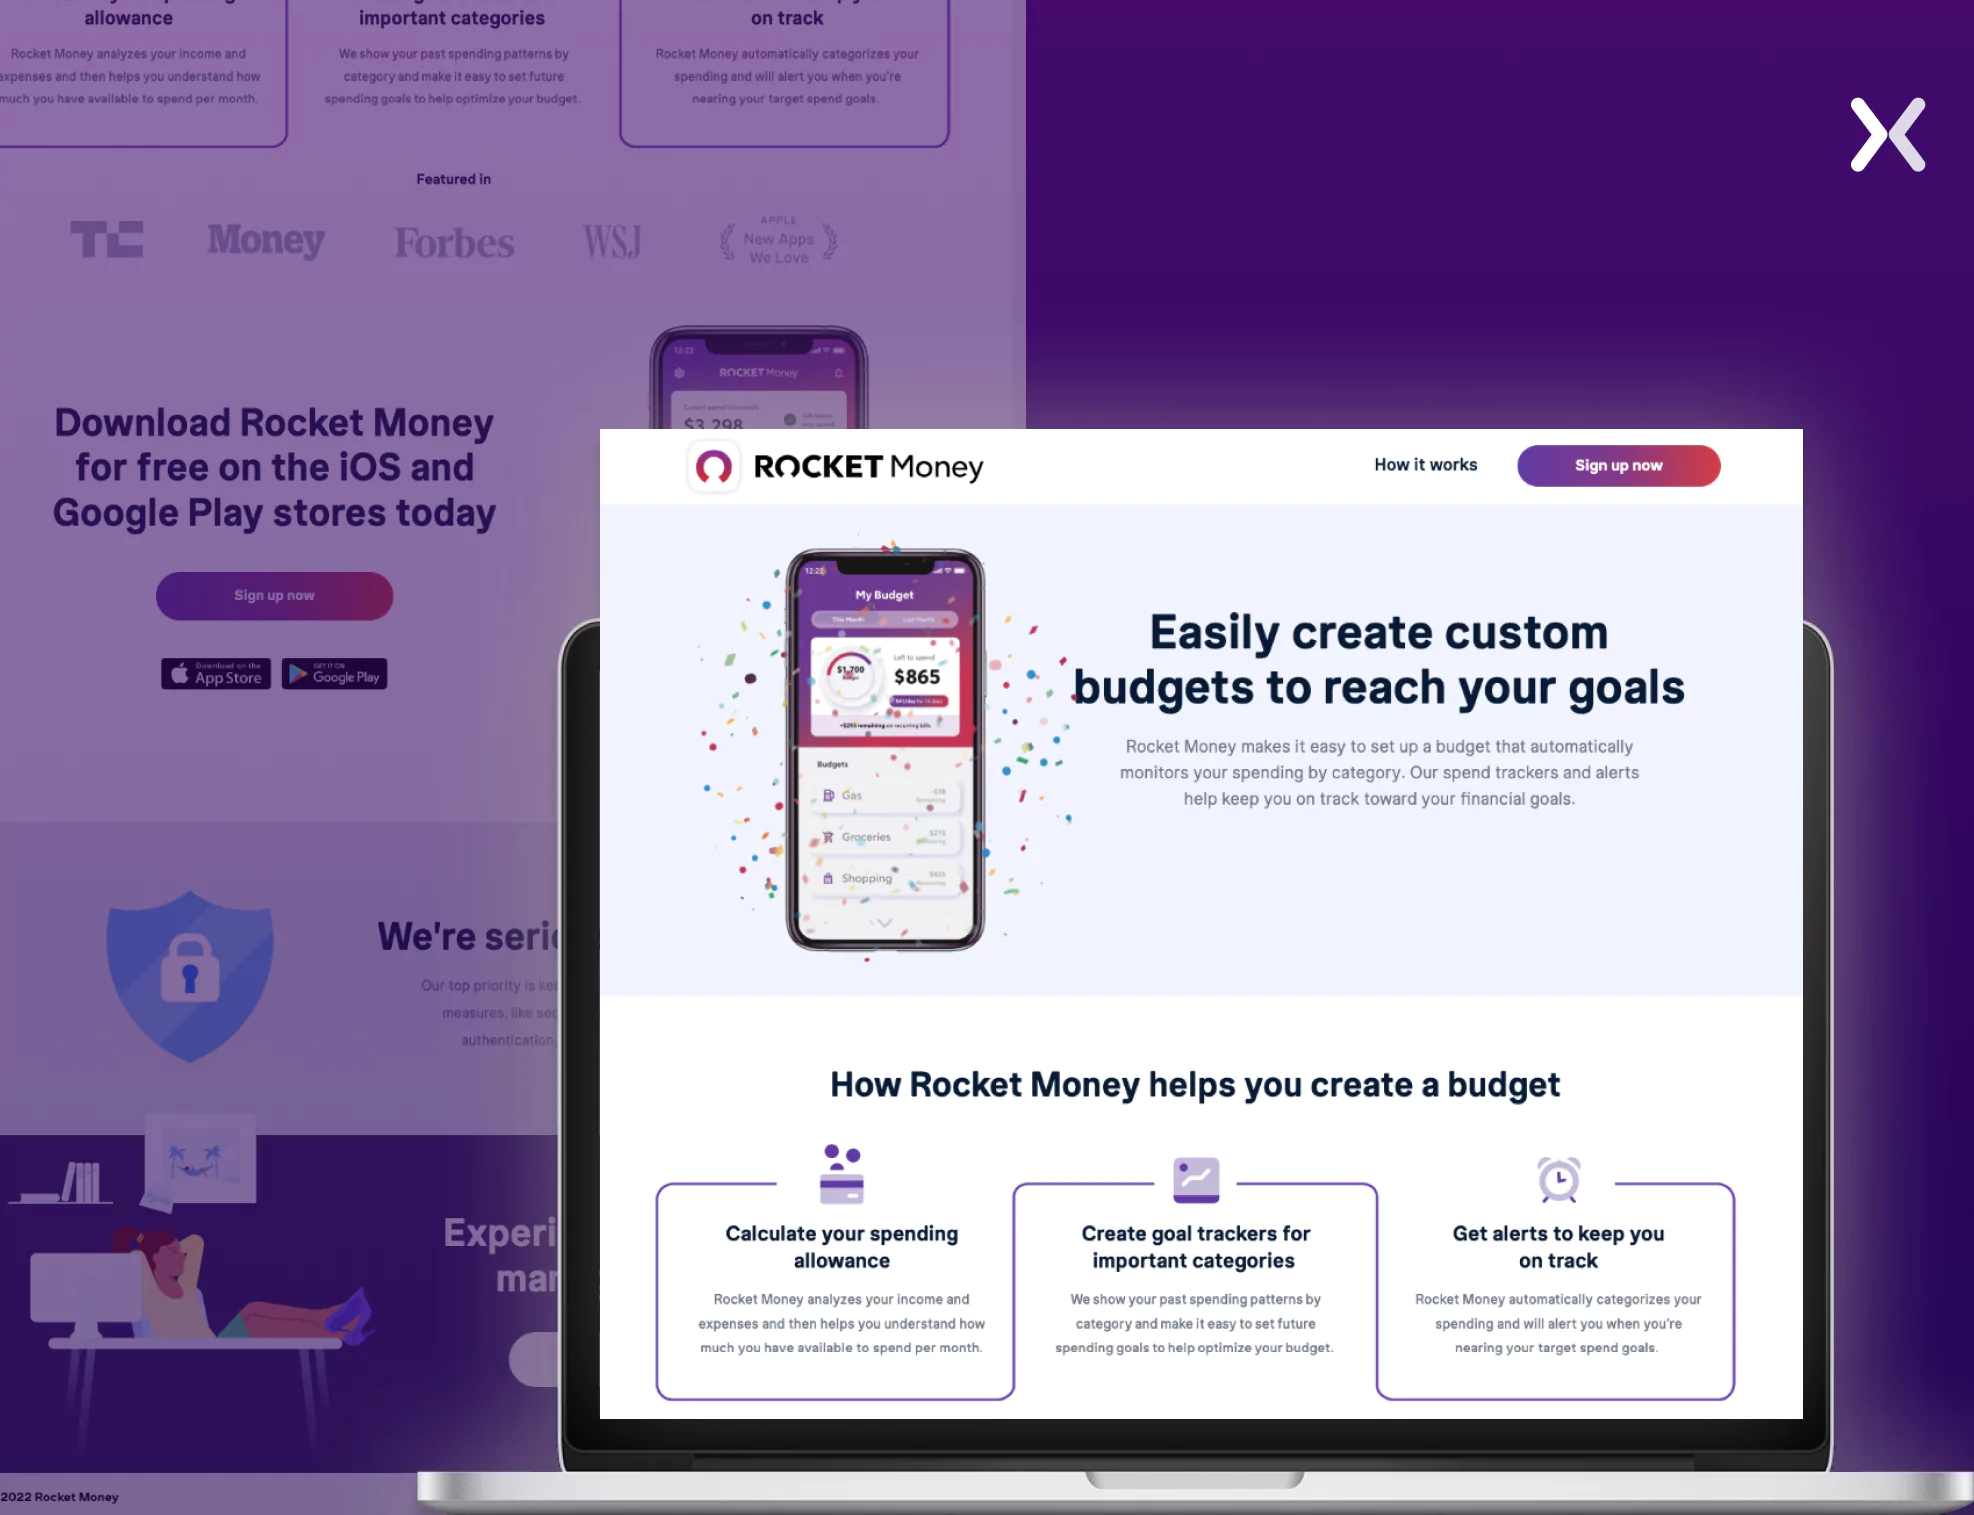Image resolution: width=1974 pixels, height=1515 pixels.
Task: Click the spending allowance calculator icon
Action: (840, 1174)
